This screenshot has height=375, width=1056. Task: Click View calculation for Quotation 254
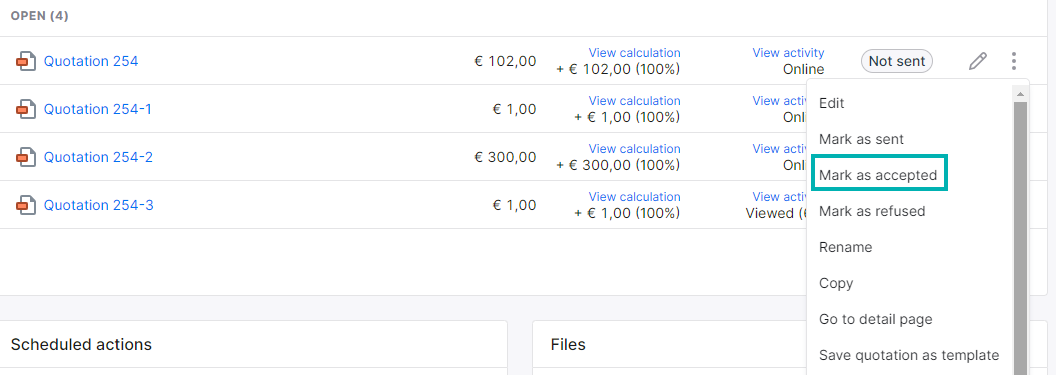(x=634, y=53)
